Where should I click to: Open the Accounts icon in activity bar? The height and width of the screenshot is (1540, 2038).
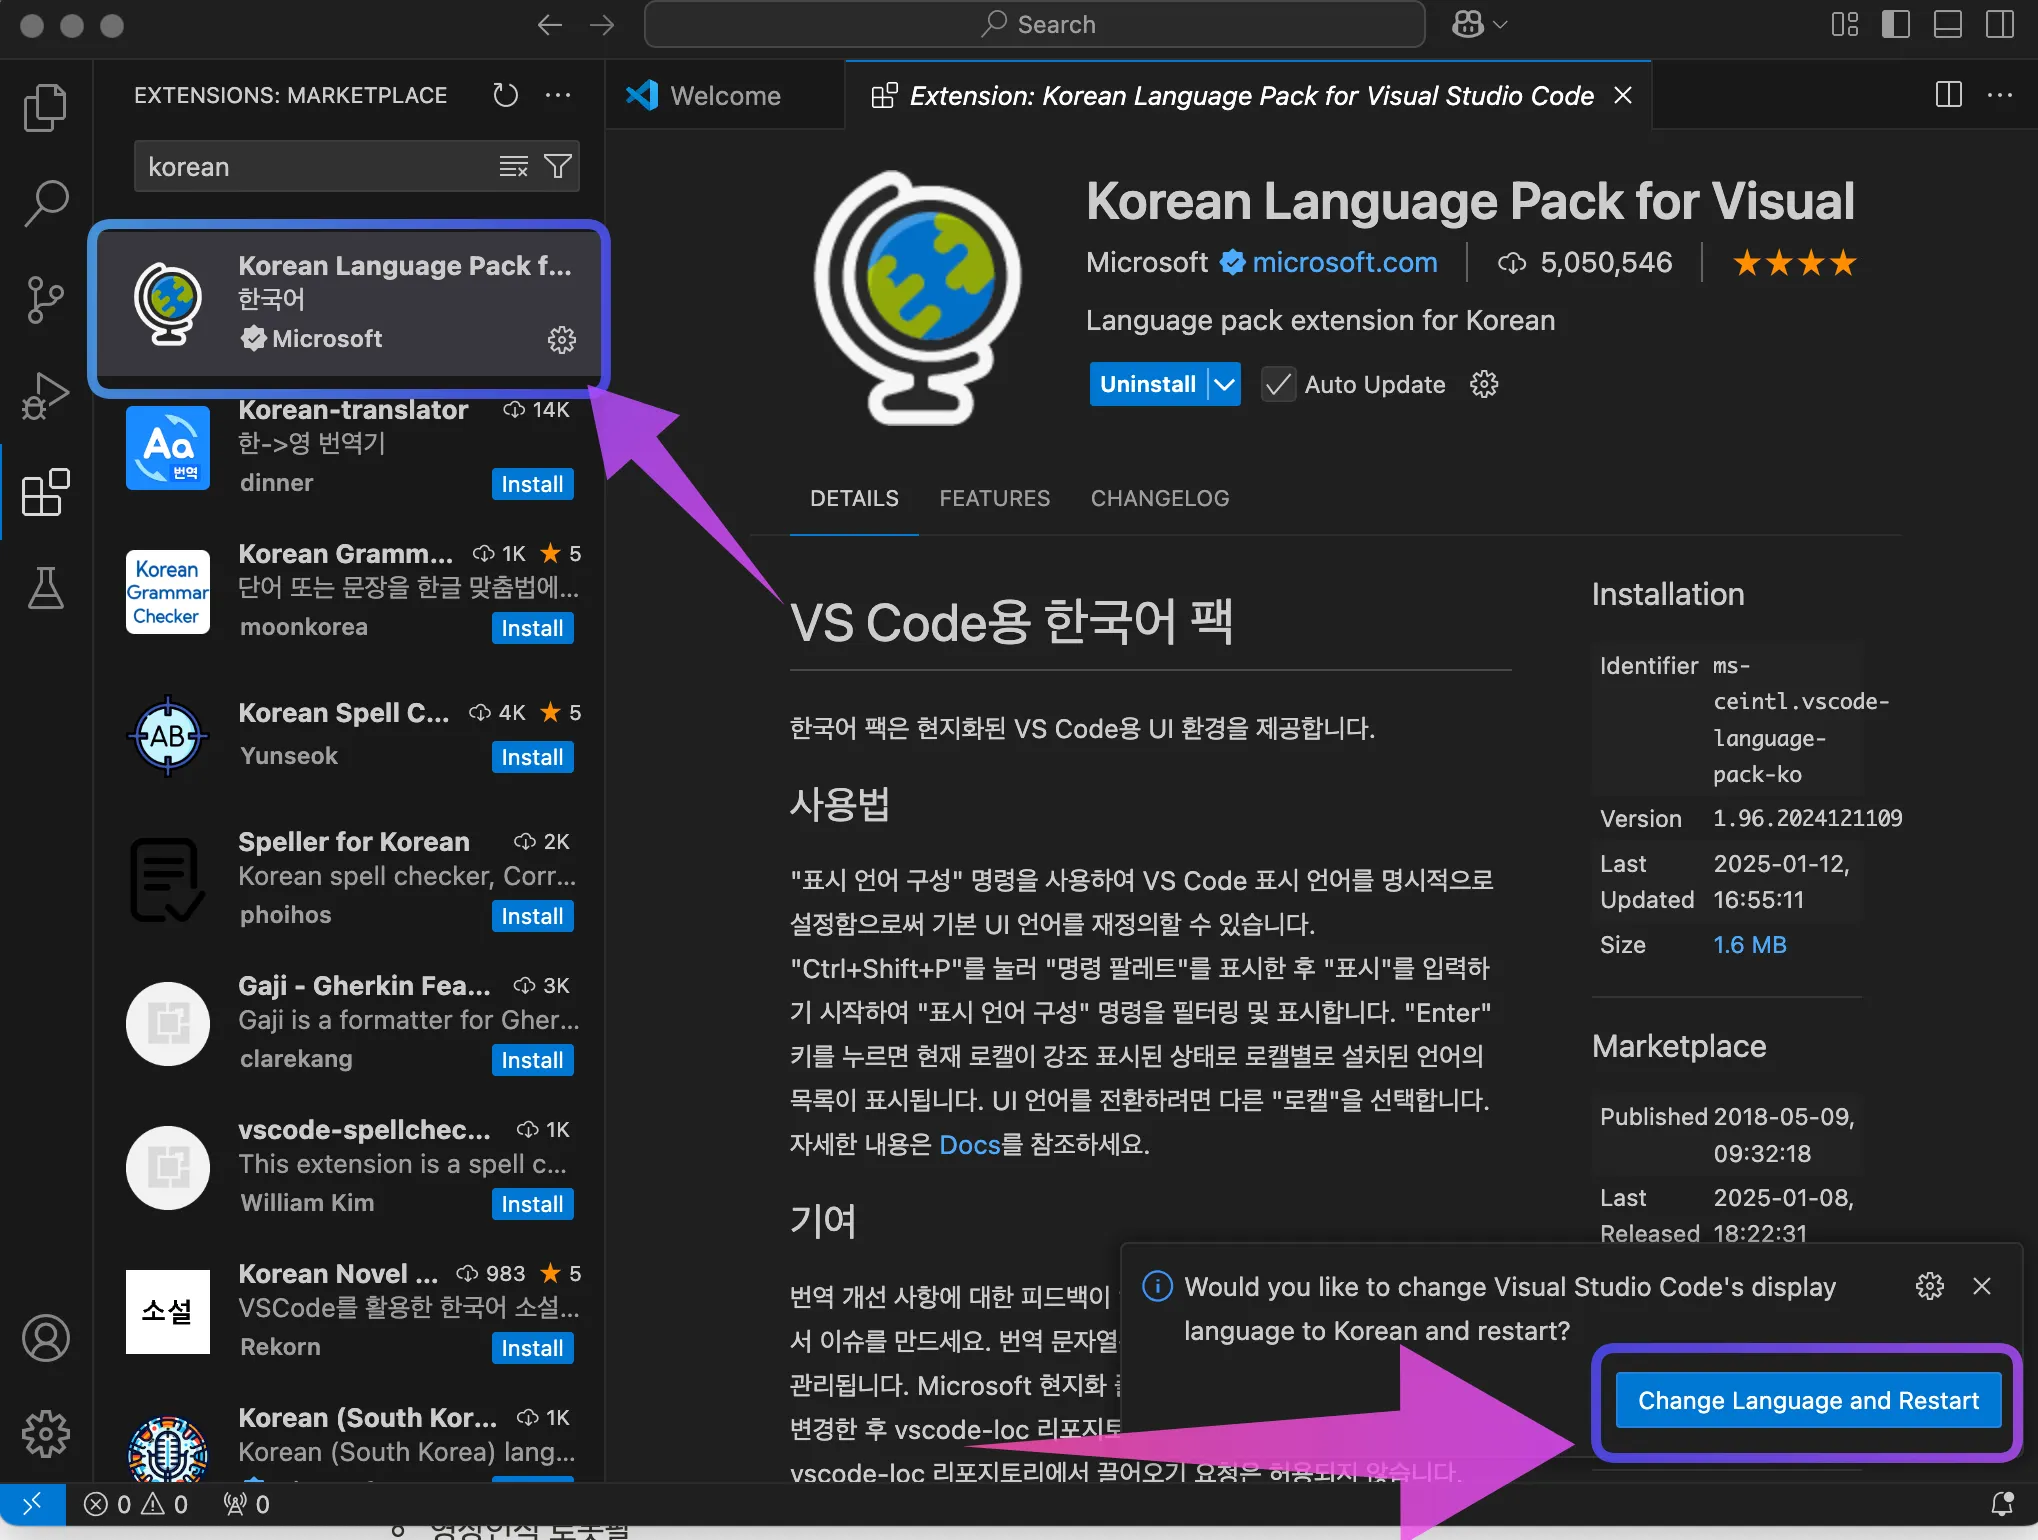click(45, 1338)
